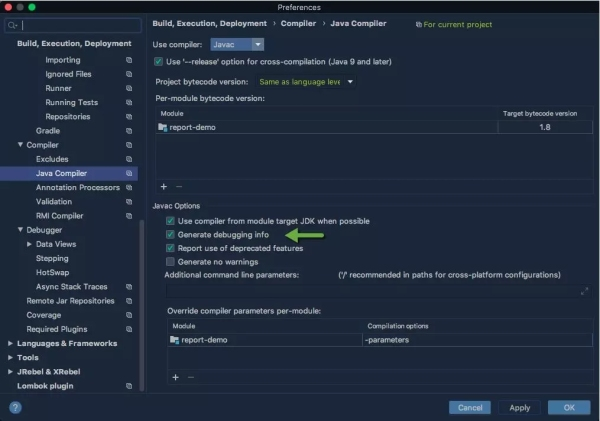Viewport: 600px width, 421px height.
Task: Click the project-level icon beside Validation
Action: [x=129, y=202]
